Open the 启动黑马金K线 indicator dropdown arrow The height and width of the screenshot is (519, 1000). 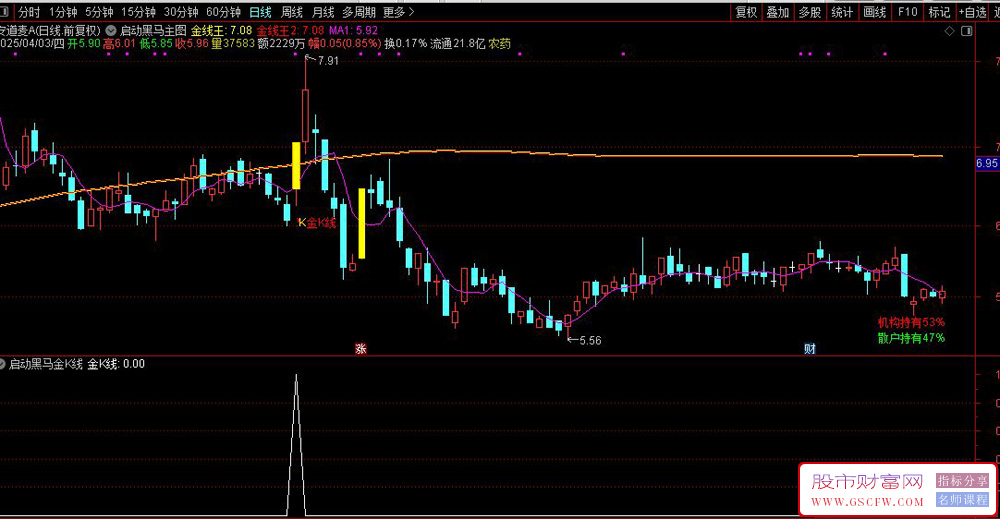[x=3, y=364]
